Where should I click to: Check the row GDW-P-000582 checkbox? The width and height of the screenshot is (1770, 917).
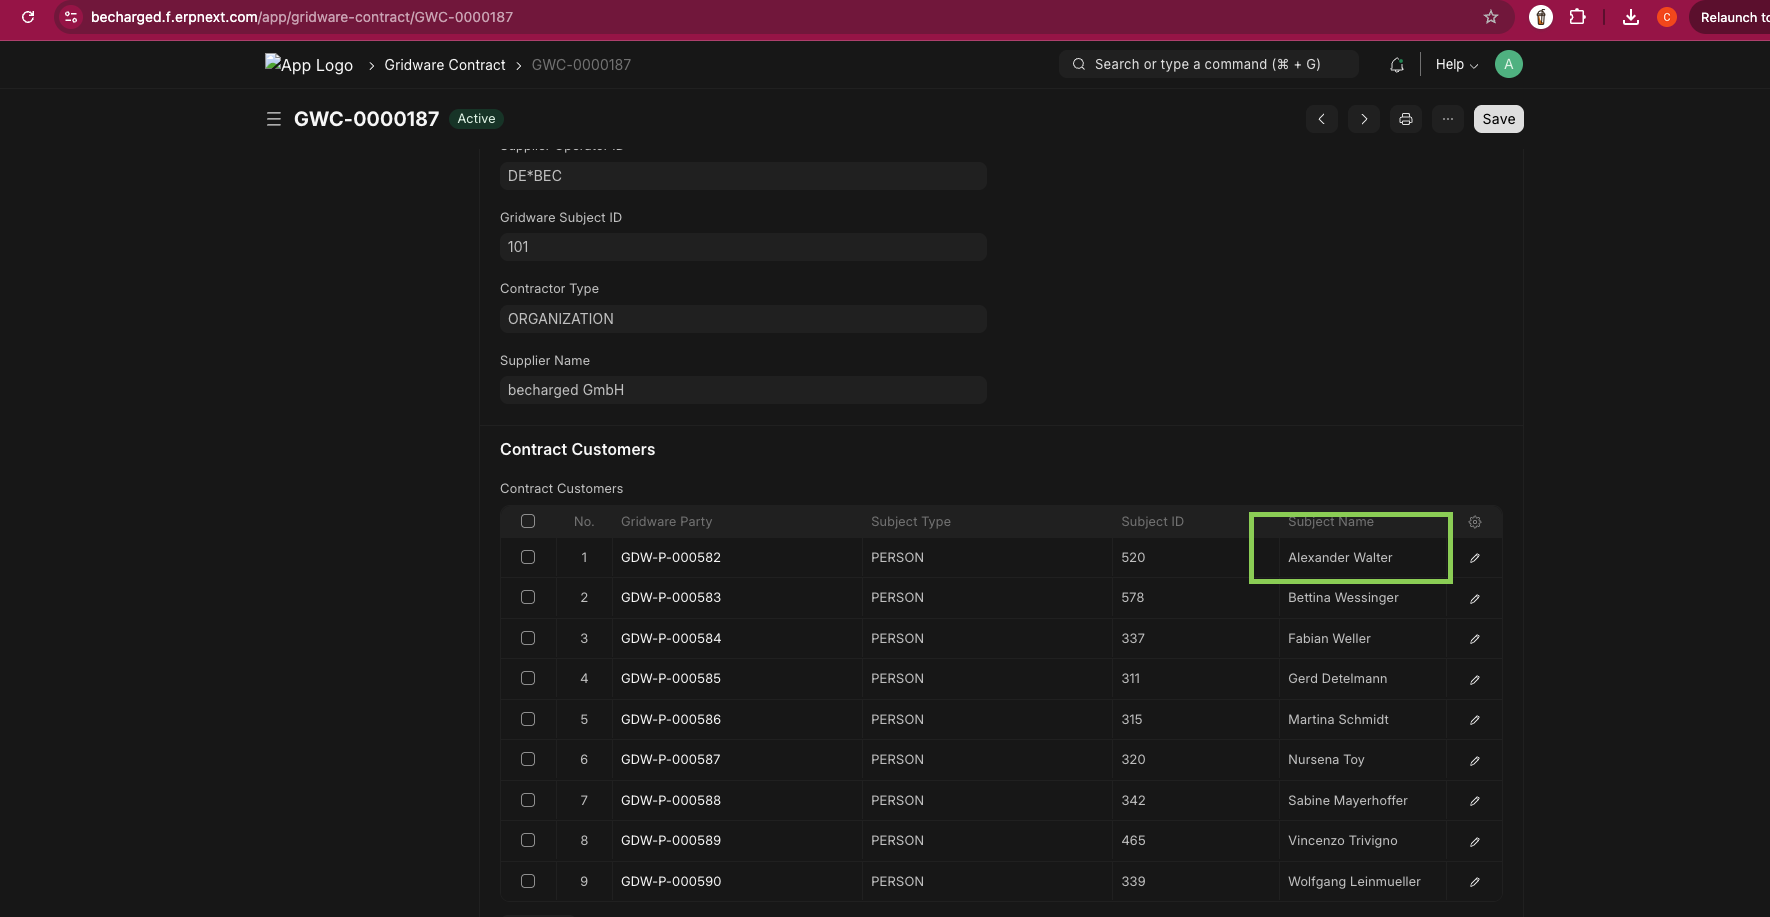[x=528, y=557]
